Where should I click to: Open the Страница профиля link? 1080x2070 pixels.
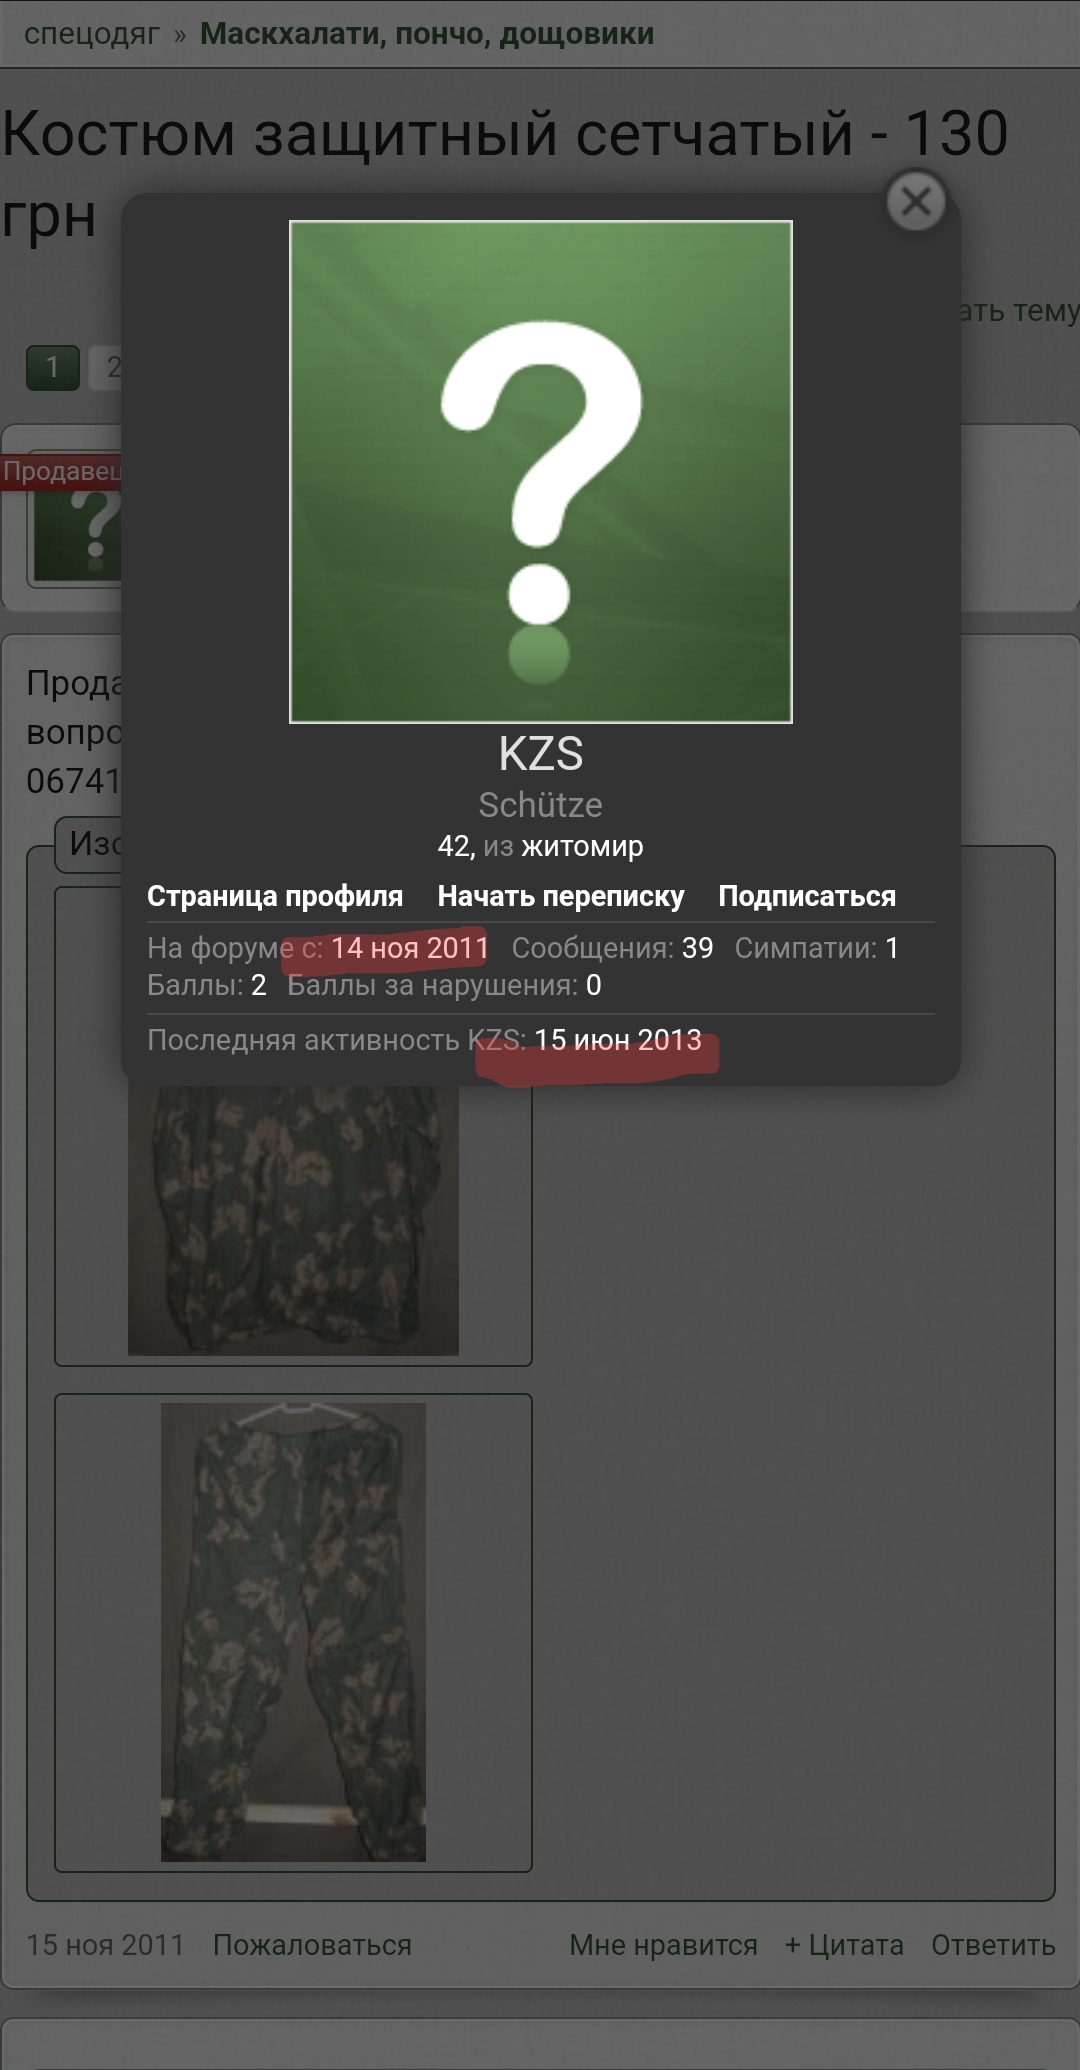coord(275,896)
